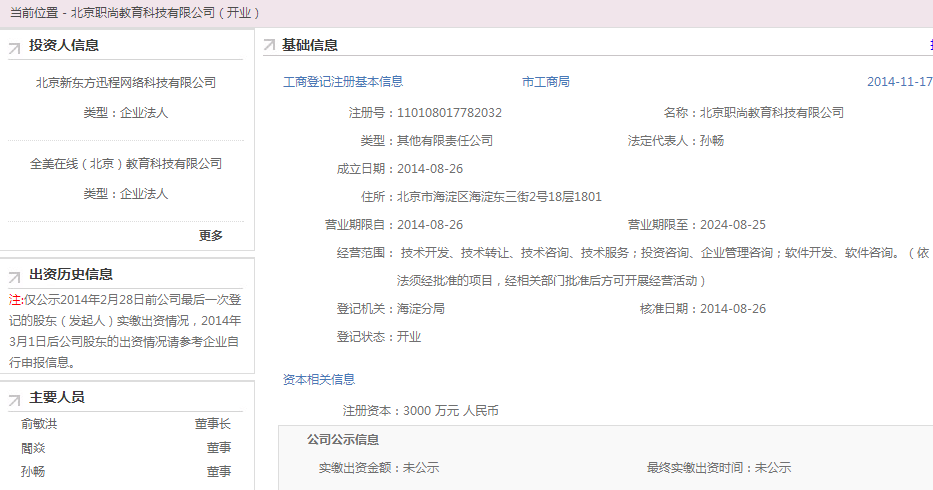Image resolution: width=933 pixels, height=490 pixels.
Task: Open the 资本相关信息 section link
Action: pos(319,380)
